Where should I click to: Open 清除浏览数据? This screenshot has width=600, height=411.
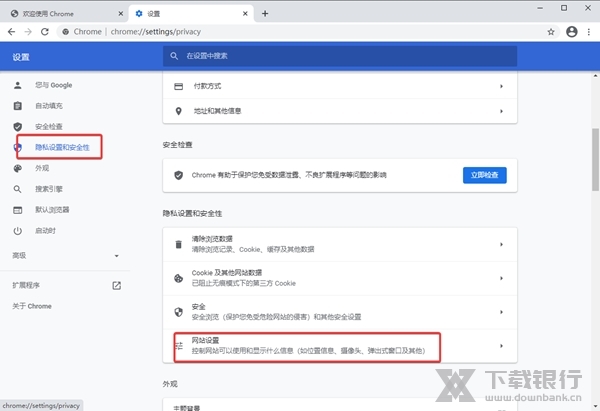[340, 245]
